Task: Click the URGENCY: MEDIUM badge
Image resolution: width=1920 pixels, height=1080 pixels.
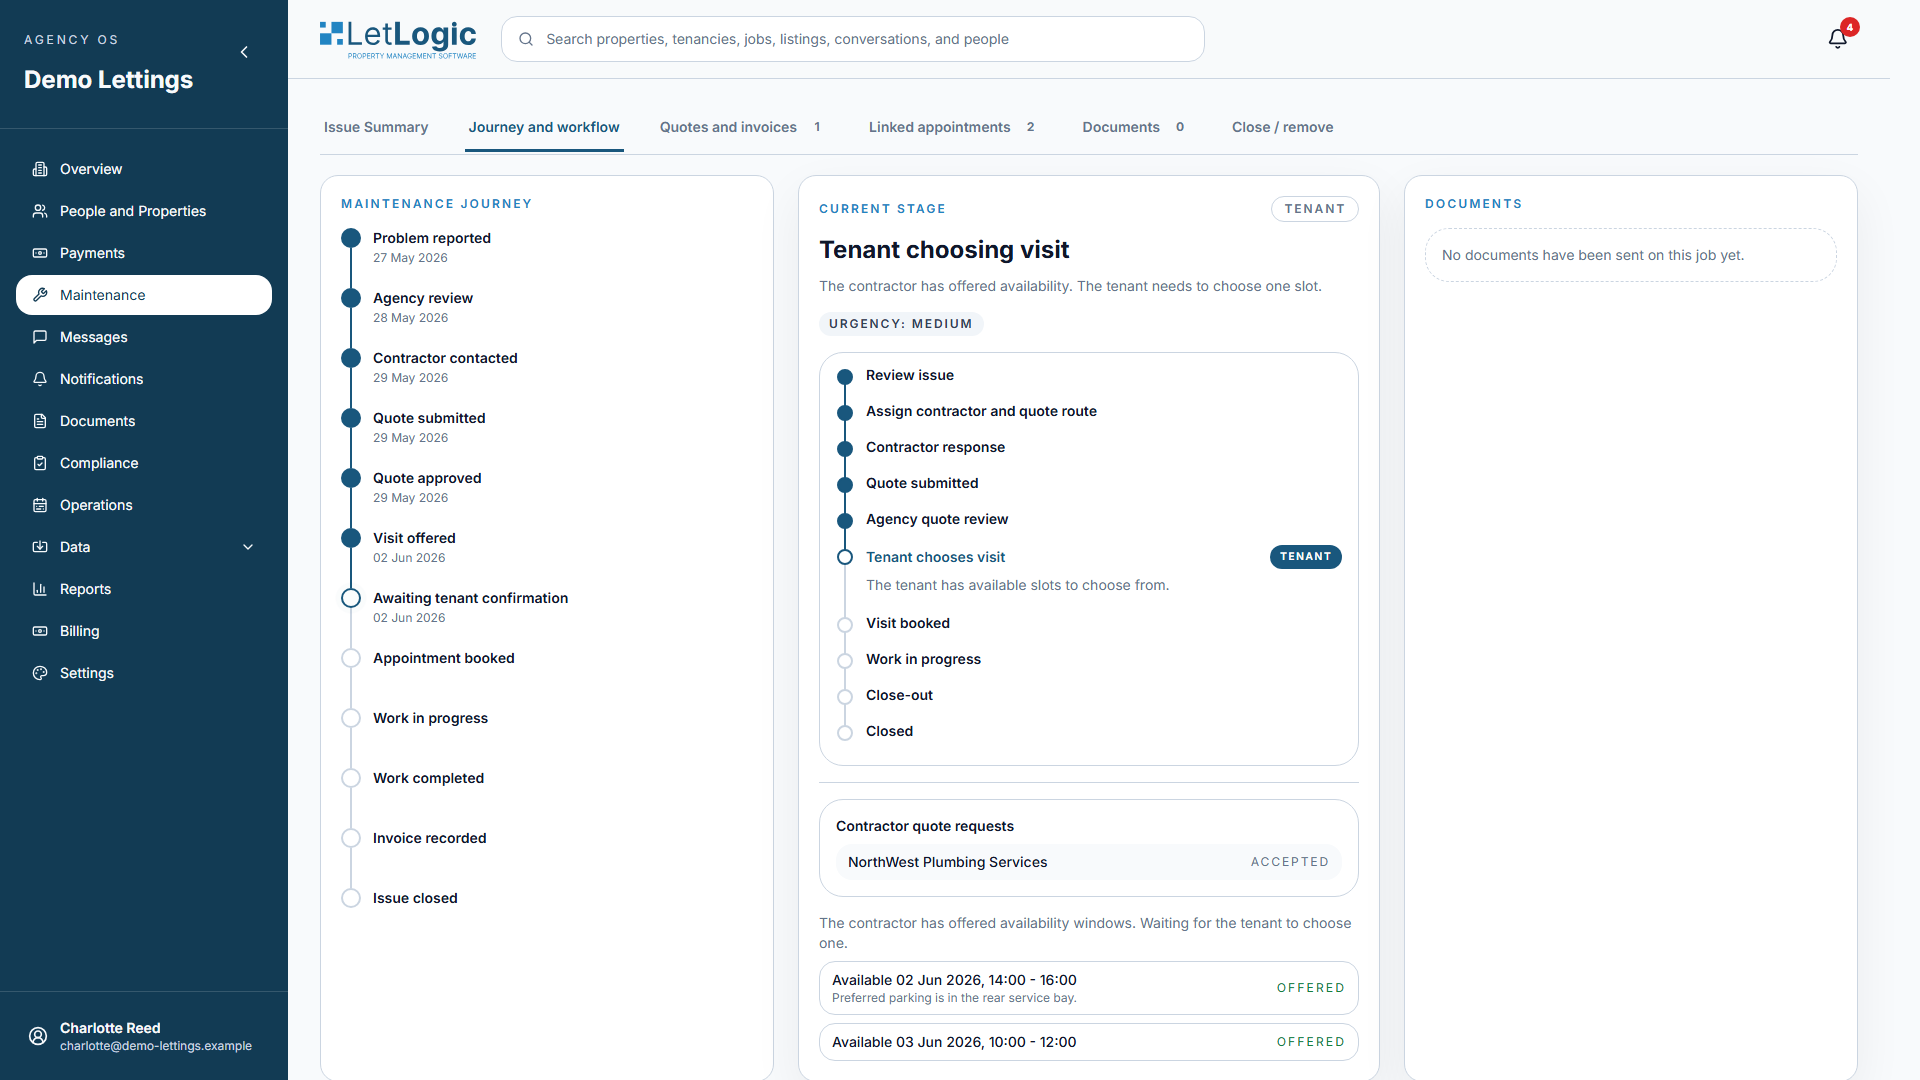Action: coord(900,324)
